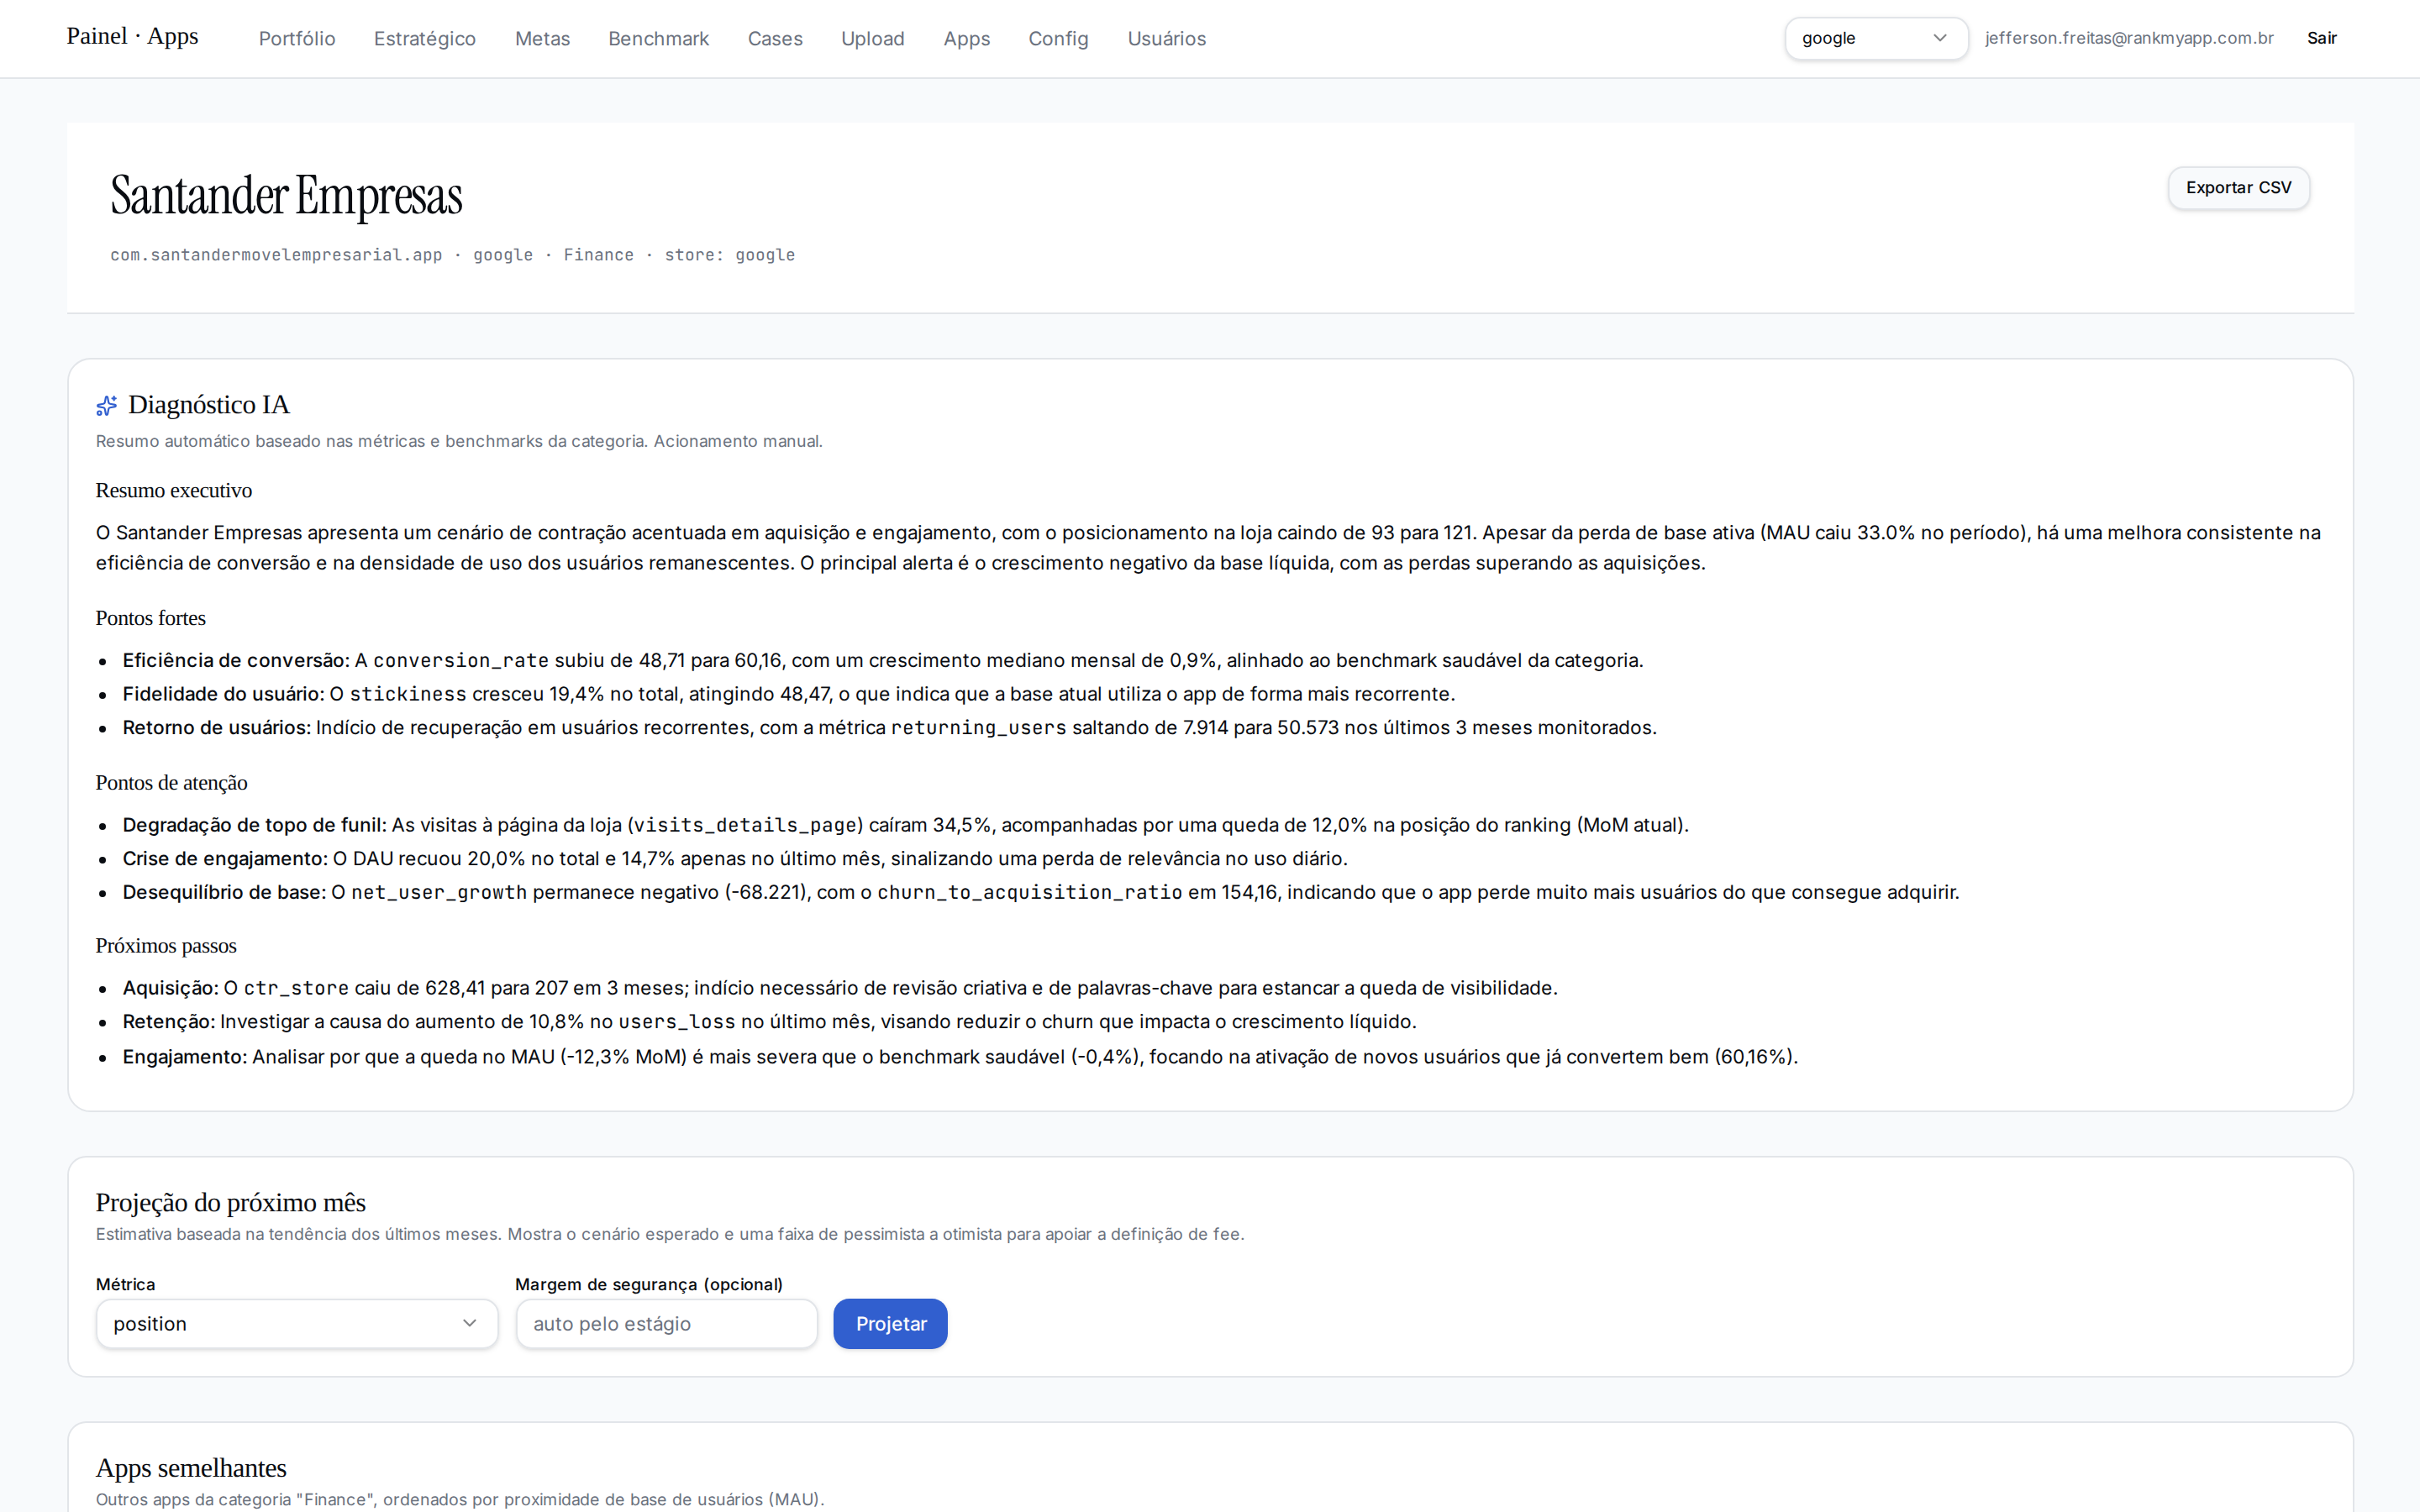Click the Eficiência de conversão bullet
Image resolution: width=2420 pixels, height=1512 pixels.
coord(883,660)
